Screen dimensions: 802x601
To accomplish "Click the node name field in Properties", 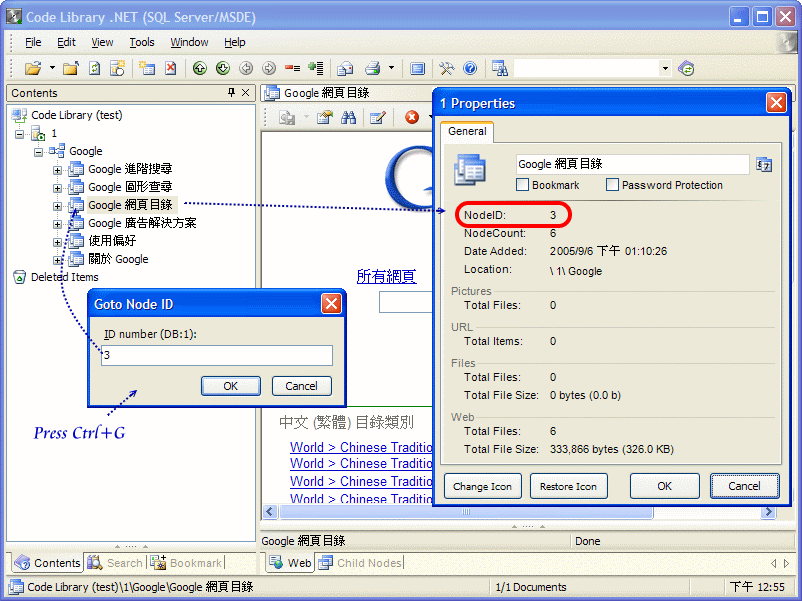I will pyautogui.click(x=633, y=165).
